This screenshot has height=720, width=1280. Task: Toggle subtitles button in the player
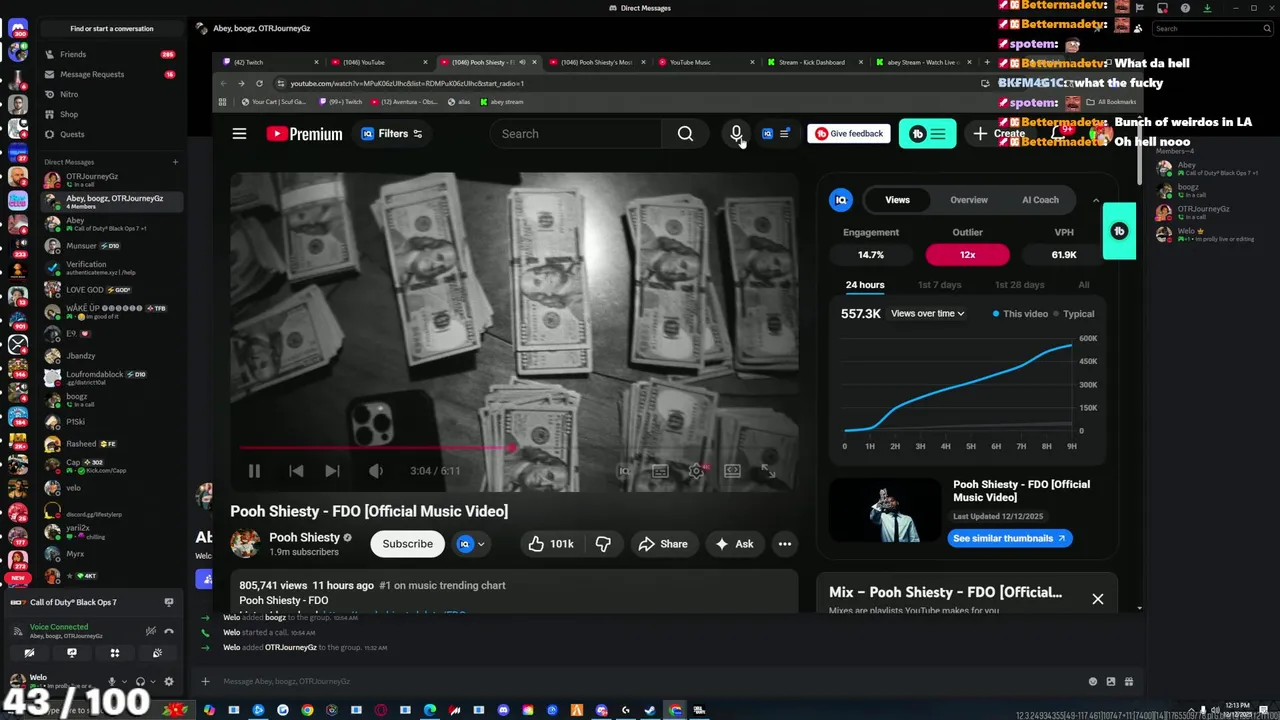[660, 471]
